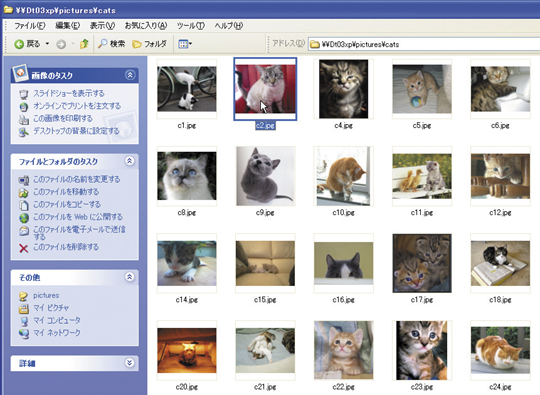
Task: Open the ヘルプ(H) menu
Action: coord(229,25)
